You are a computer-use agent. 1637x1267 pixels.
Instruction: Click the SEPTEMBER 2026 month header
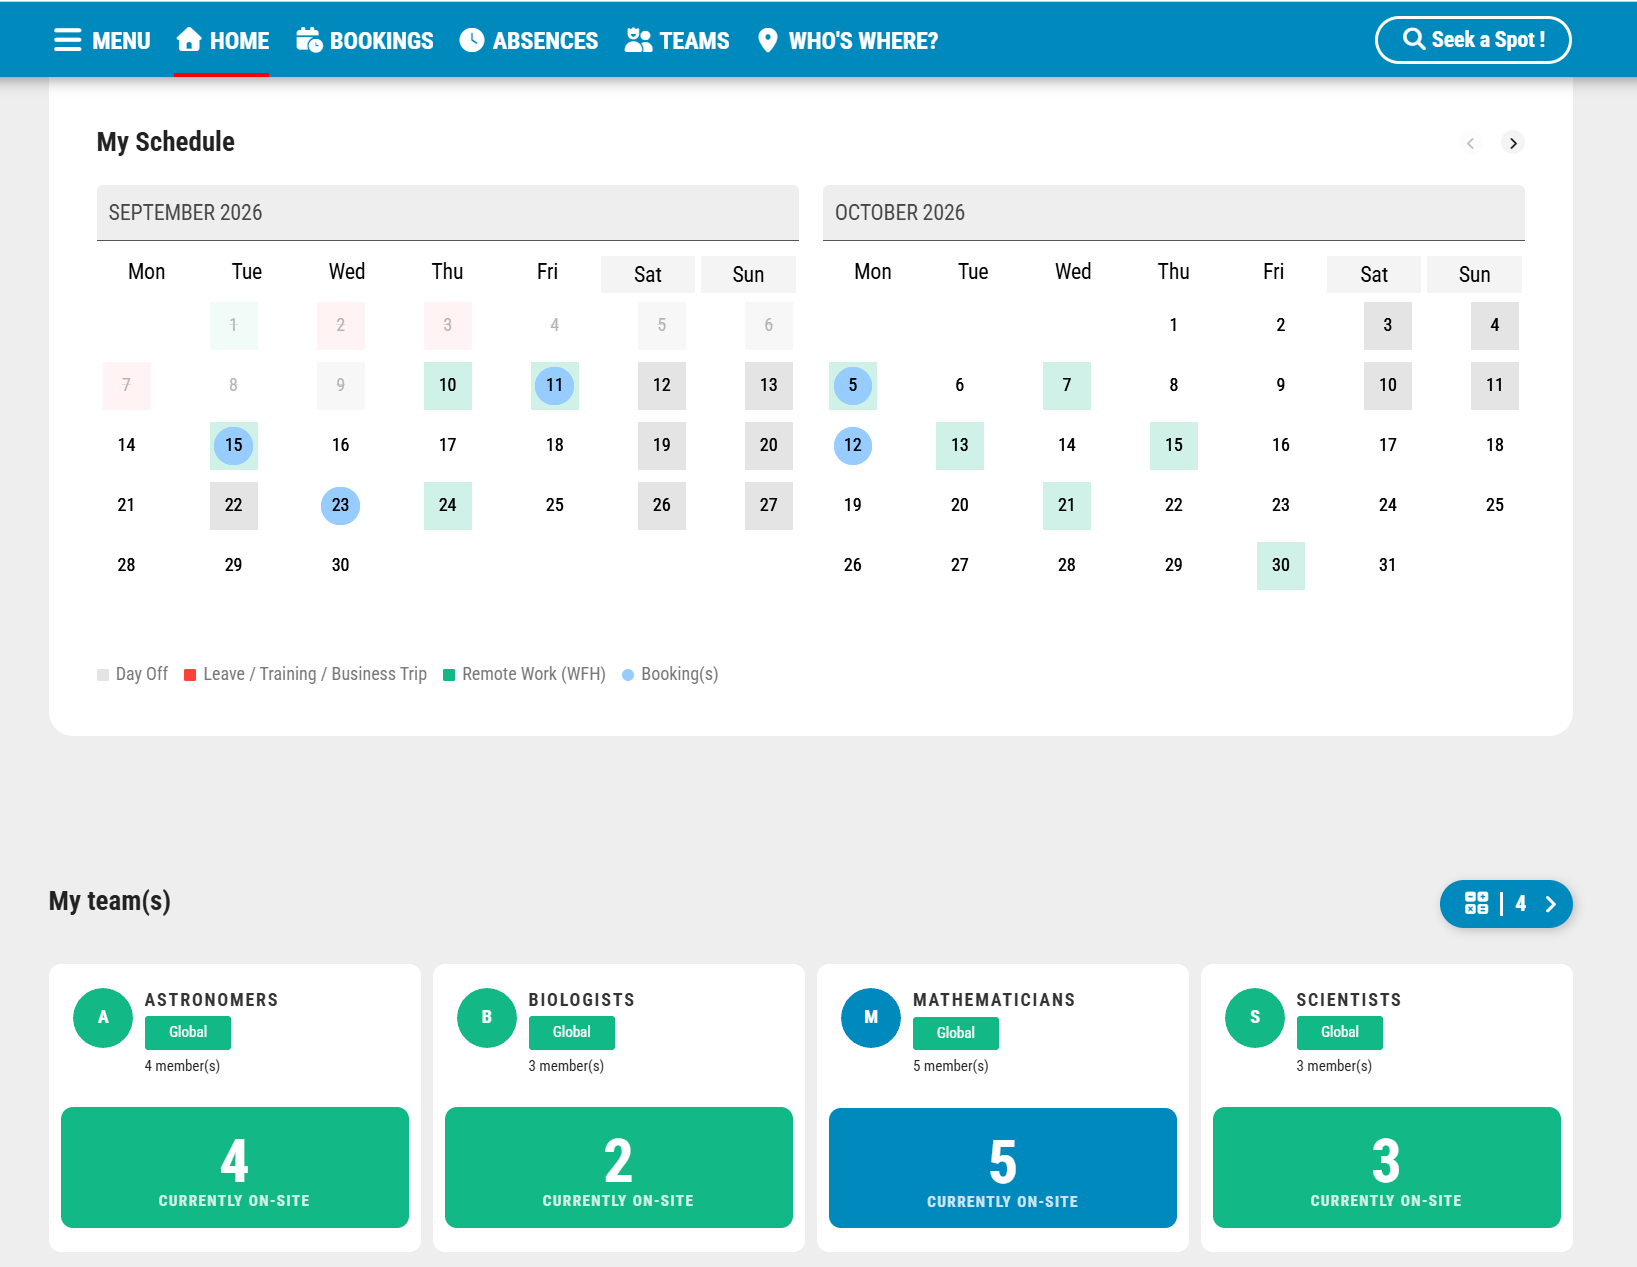coord(448,212)
